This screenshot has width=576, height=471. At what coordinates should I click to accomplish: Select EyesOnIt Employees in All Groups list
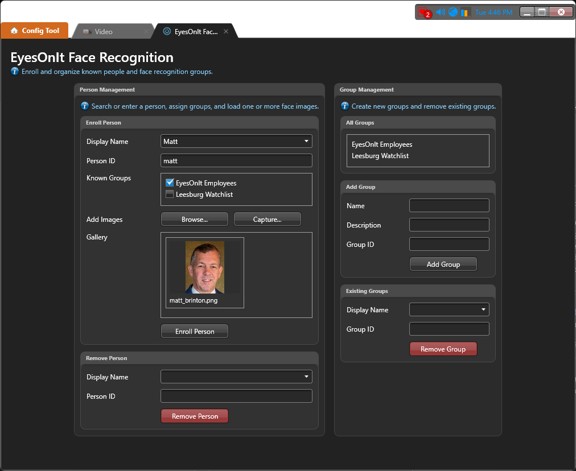pos(382,144)
